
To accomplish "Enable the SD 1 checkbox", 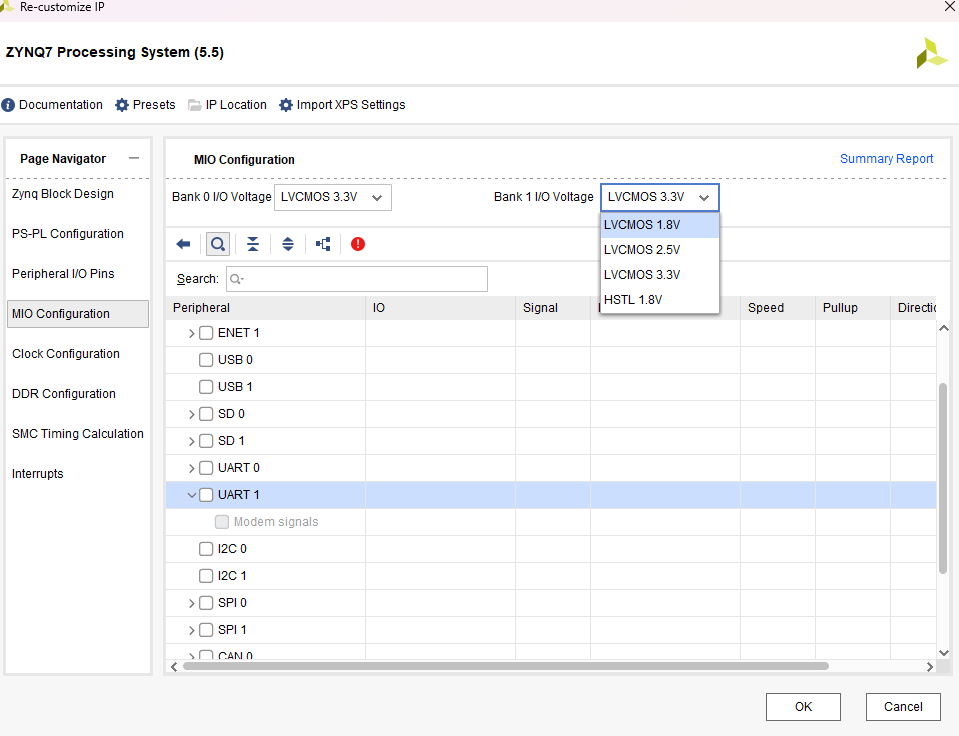I will tap(206, 440).
